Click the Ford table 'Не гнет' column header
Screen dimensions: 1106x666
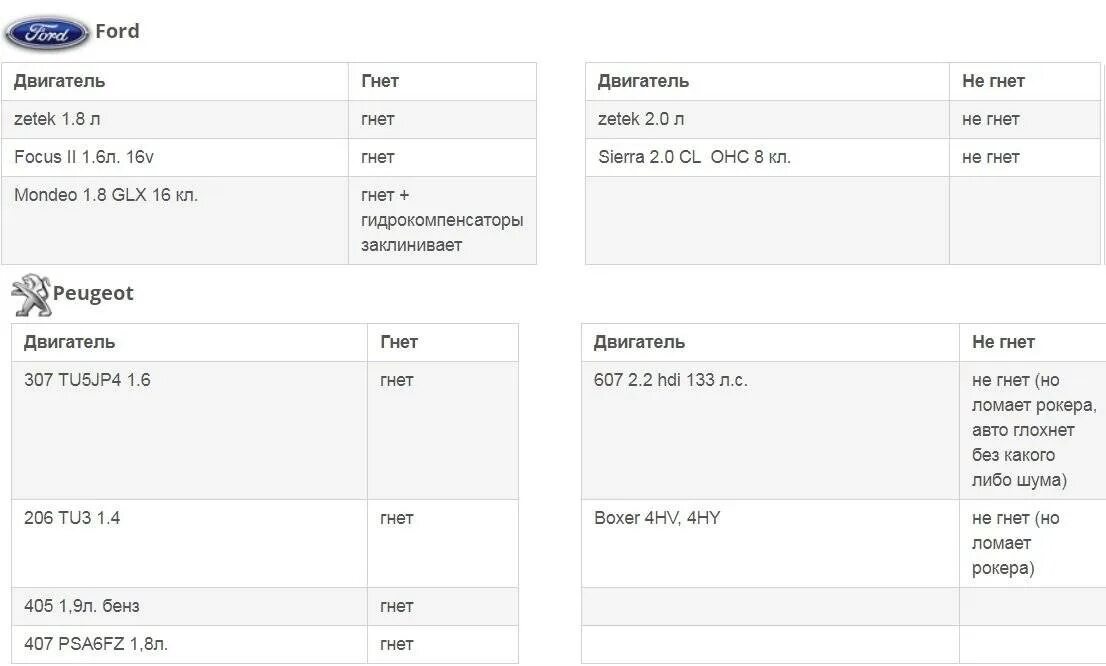1025,81
